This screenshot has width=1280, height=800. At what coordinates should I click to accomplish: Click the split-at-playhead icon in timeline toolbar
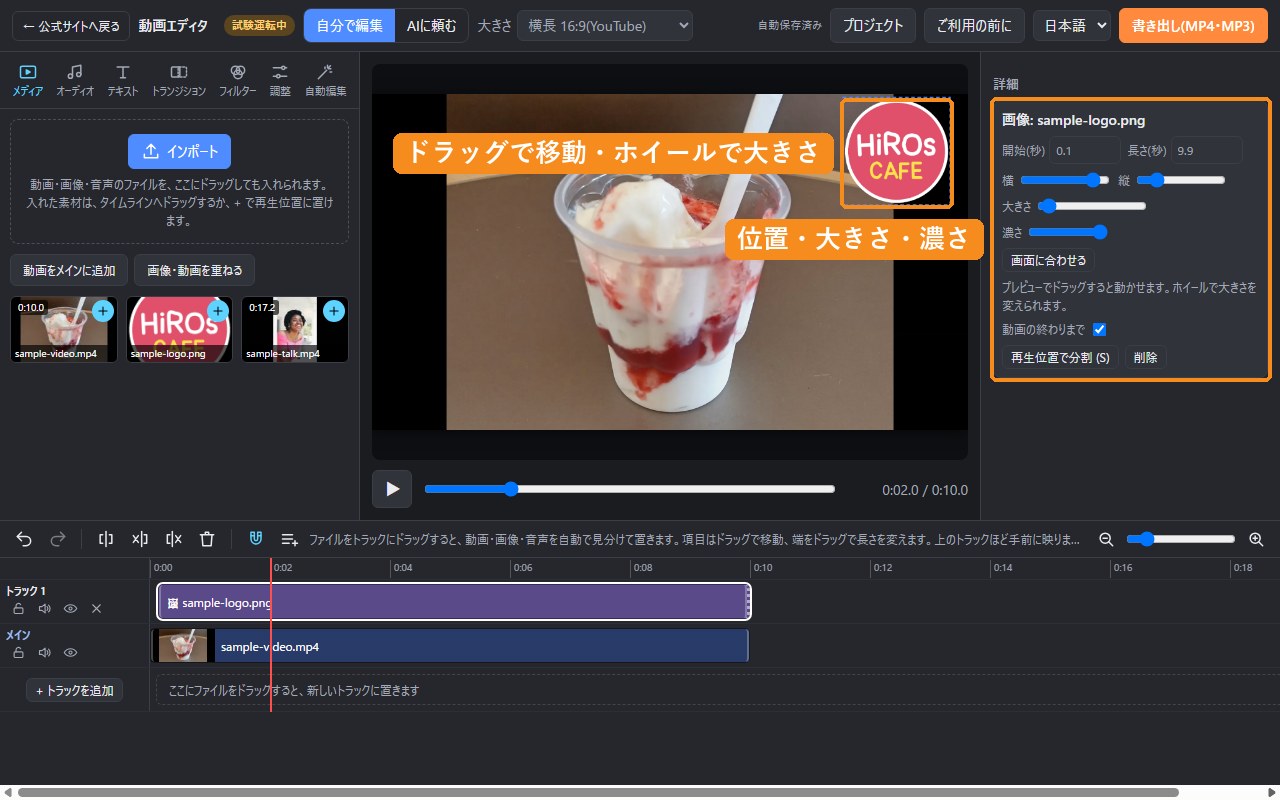coord(106,539)
